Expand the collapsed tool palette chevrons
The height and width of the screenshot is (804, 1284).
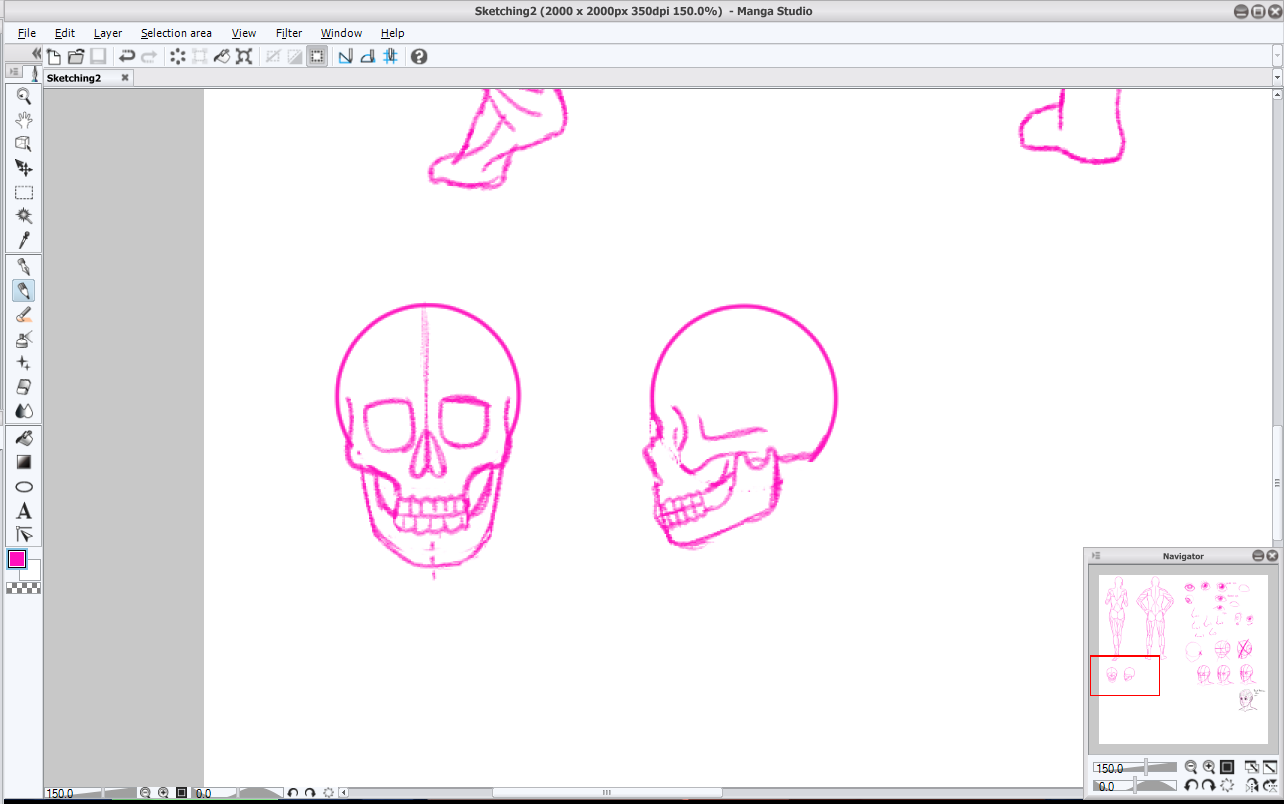click(37, 53)
